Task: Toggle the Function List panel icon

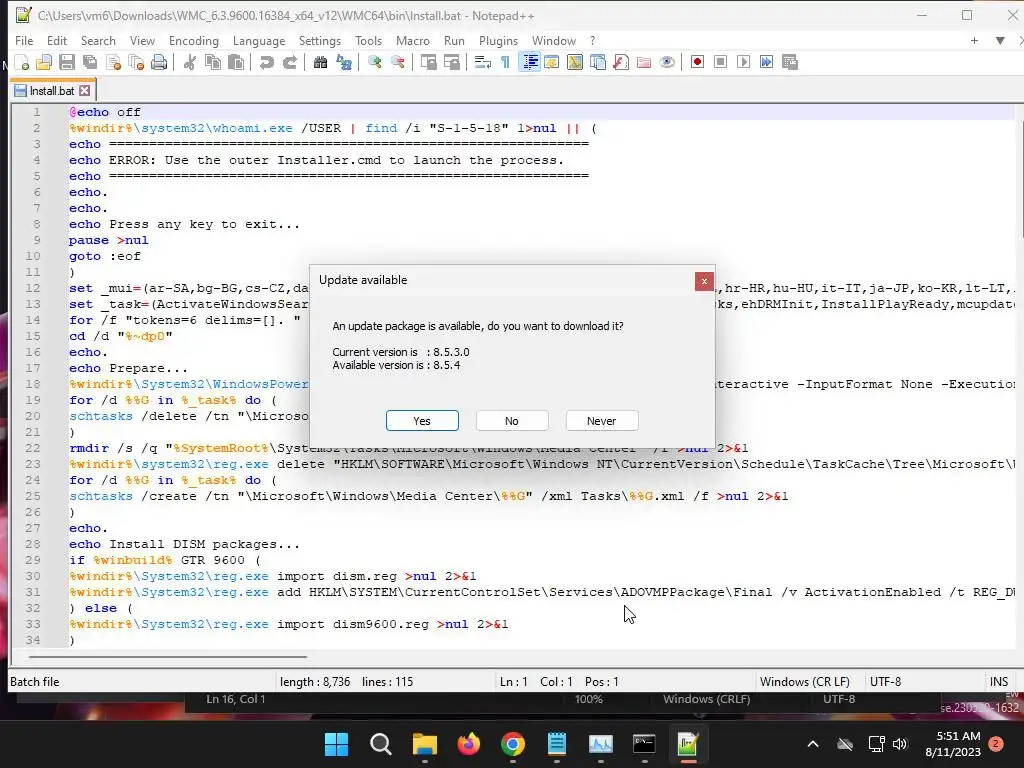Action: 621,62
